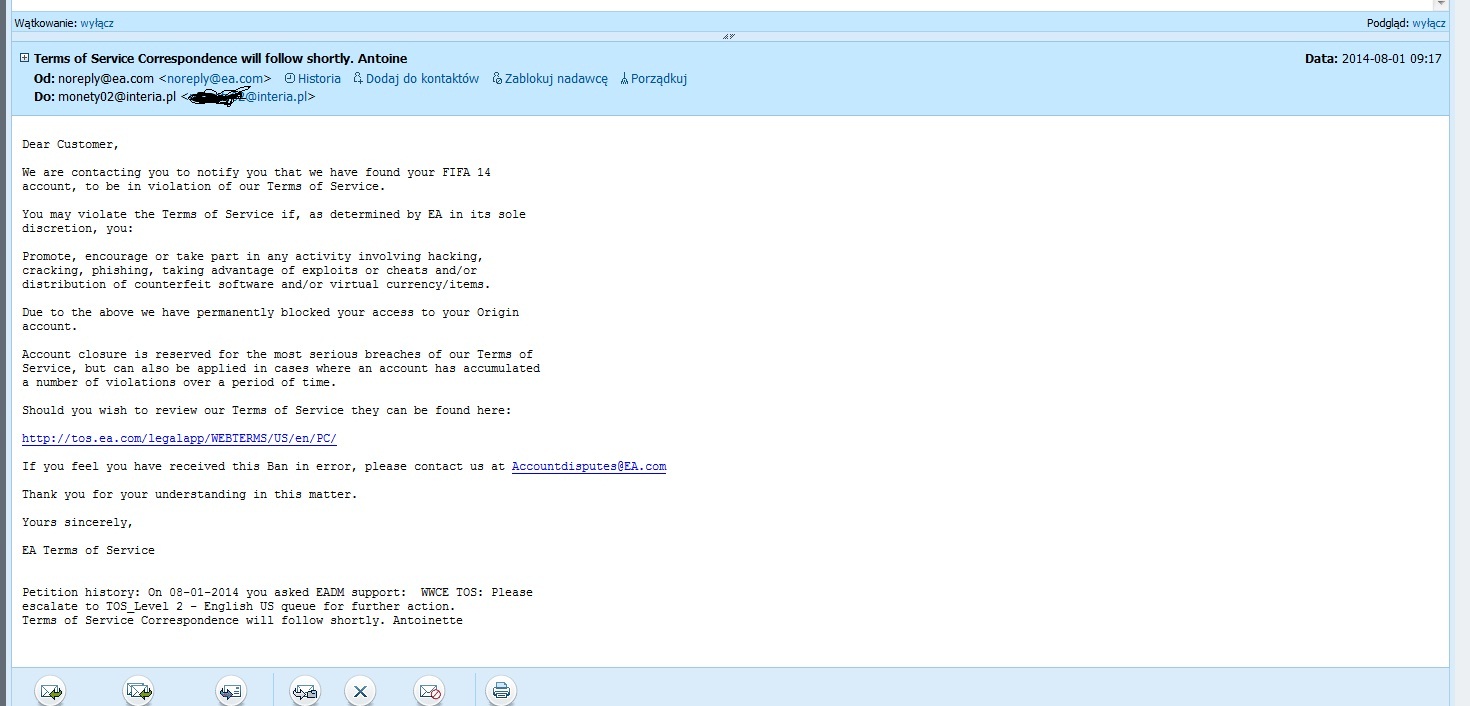The image size is (1470, 706).
Task: Click the 'Yours sincerely,' line
Action: [x=77, y=523]
